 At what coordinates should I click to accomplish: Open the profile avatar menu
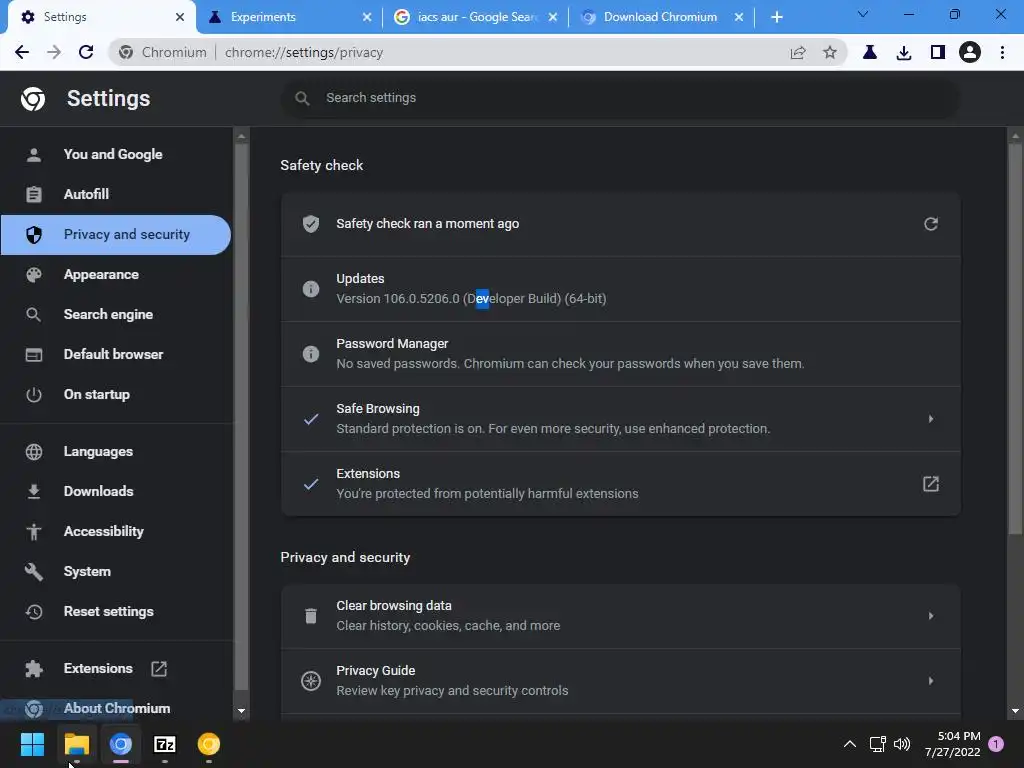pyautogui.click(x=969, y=52)
